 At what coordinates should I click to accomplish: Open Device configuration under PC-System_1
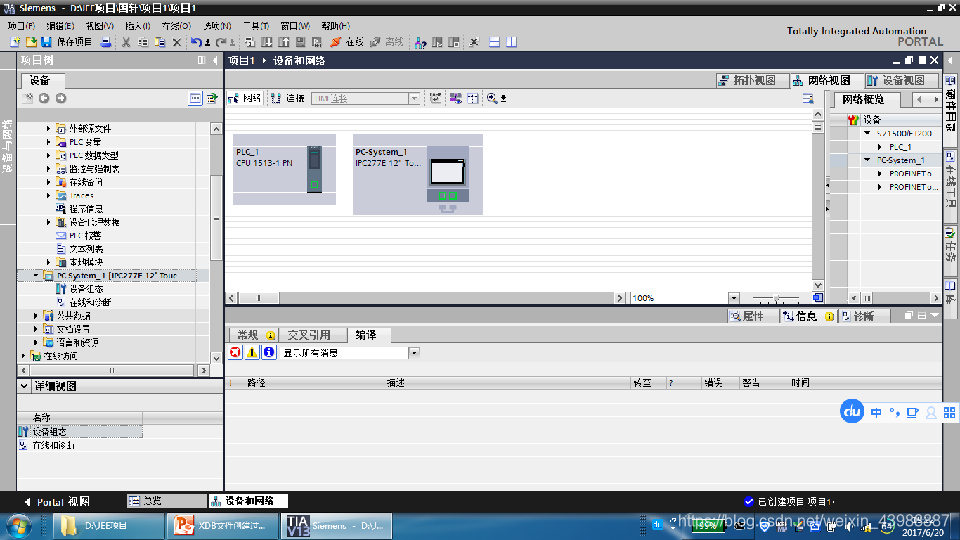point(80,289)
